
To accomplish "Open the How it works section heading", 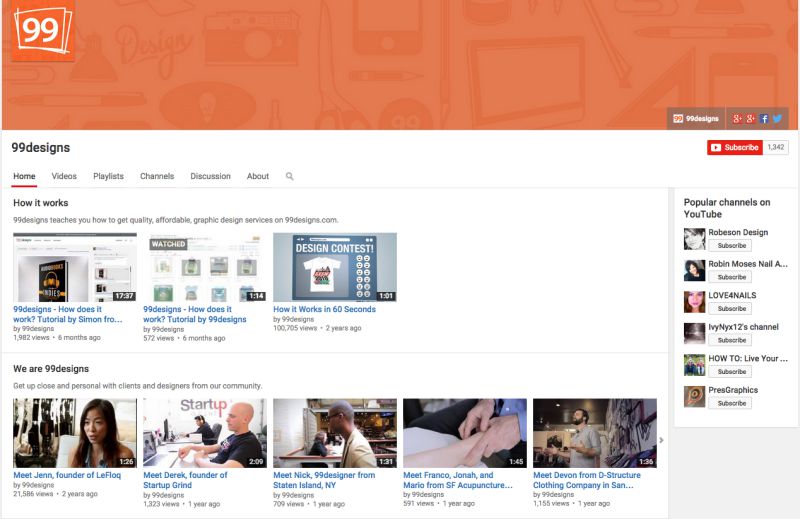I will tap(41, 203).
